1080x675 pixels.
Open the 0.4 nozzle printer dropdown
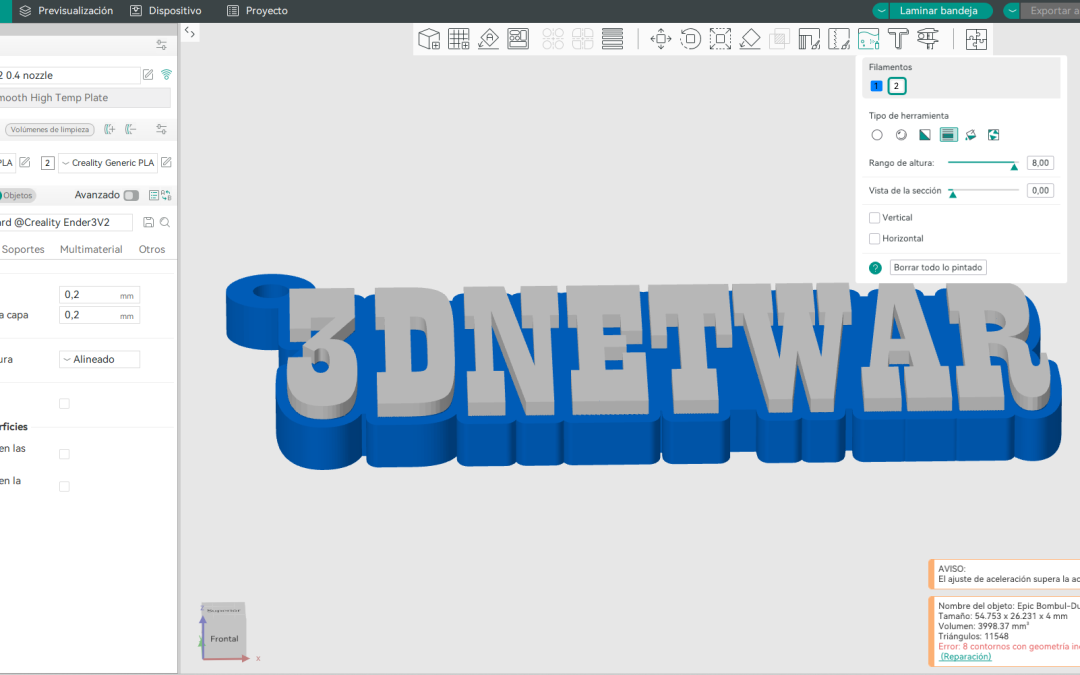(x=70, y=75)
